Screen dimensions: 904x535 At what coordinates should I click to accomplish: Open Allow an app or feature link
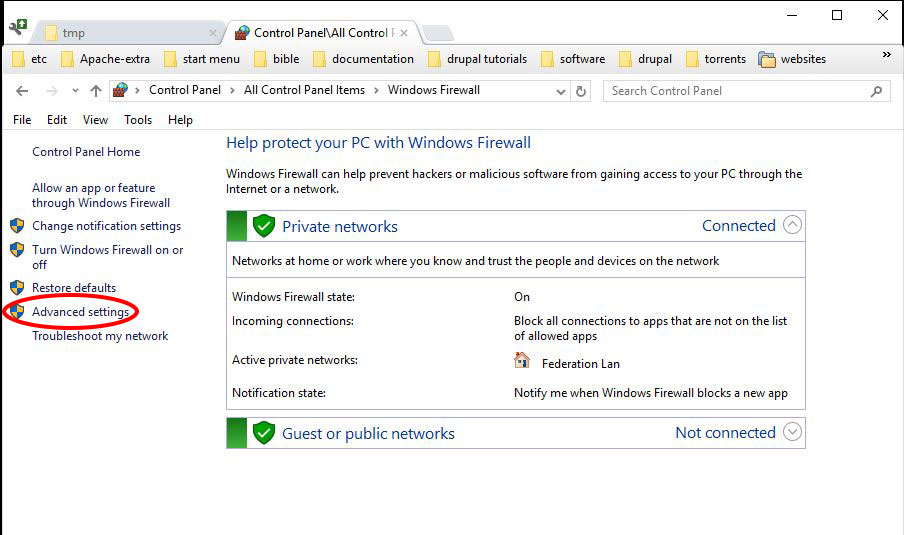[101, 195]
